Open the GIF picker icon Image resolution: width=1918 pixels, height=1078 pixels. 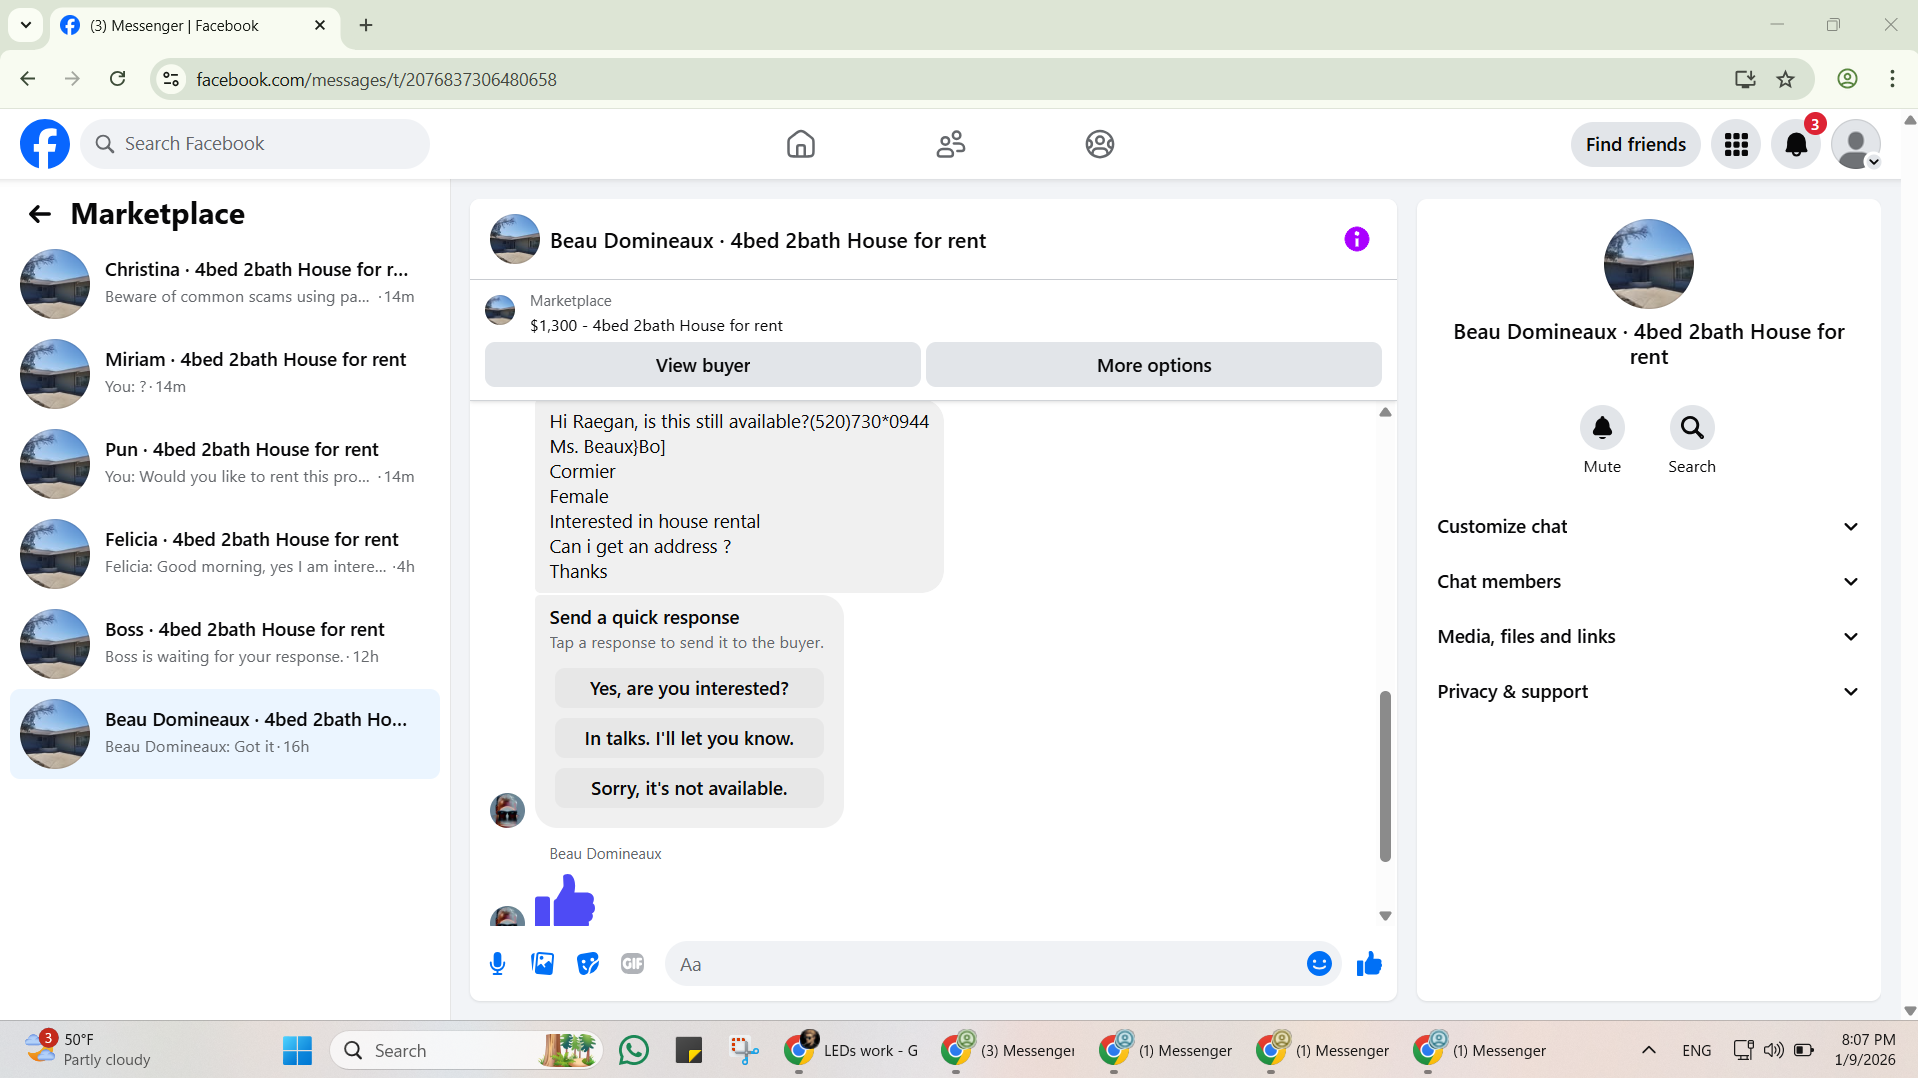pyautogui.click(x=632, y=964)
